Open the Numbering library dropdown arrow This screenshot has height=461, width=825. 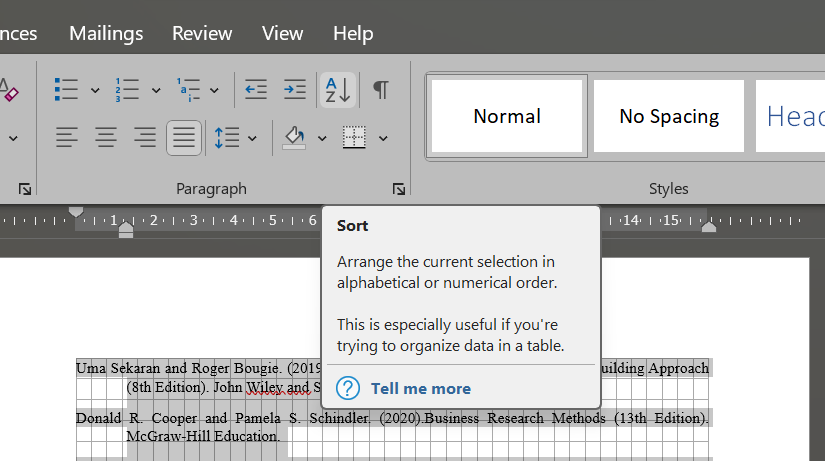click(x=156, y=91)
